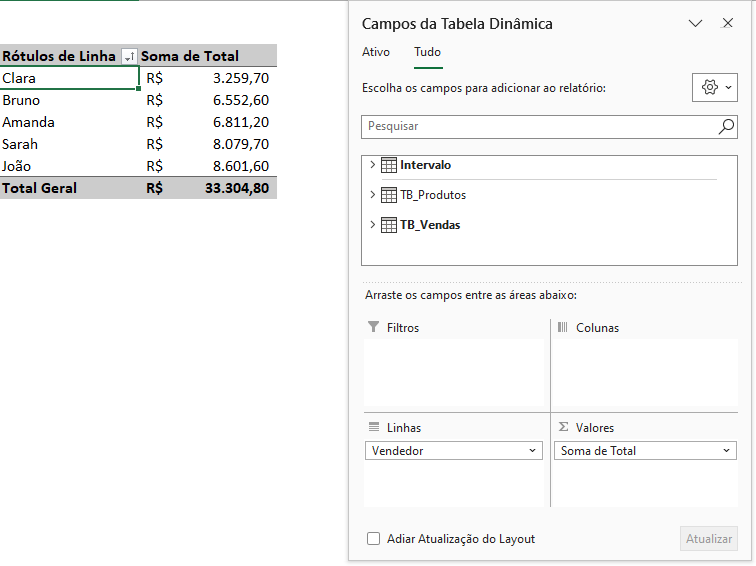Click the value 6.552,60
The height and width of the screenshot is (566, 756).
[x=241, y=100]
